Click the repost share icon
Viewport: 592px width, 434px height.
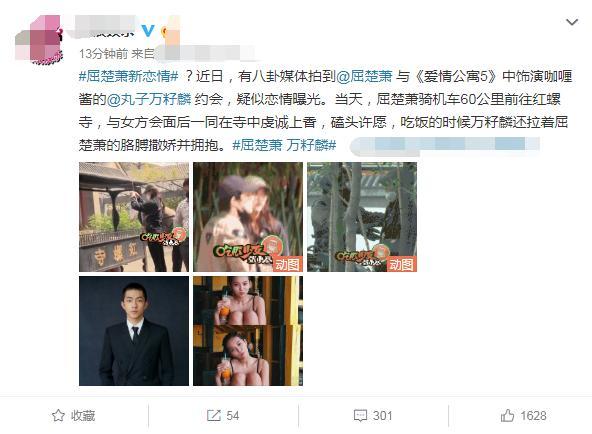click(x=213, y=416)
